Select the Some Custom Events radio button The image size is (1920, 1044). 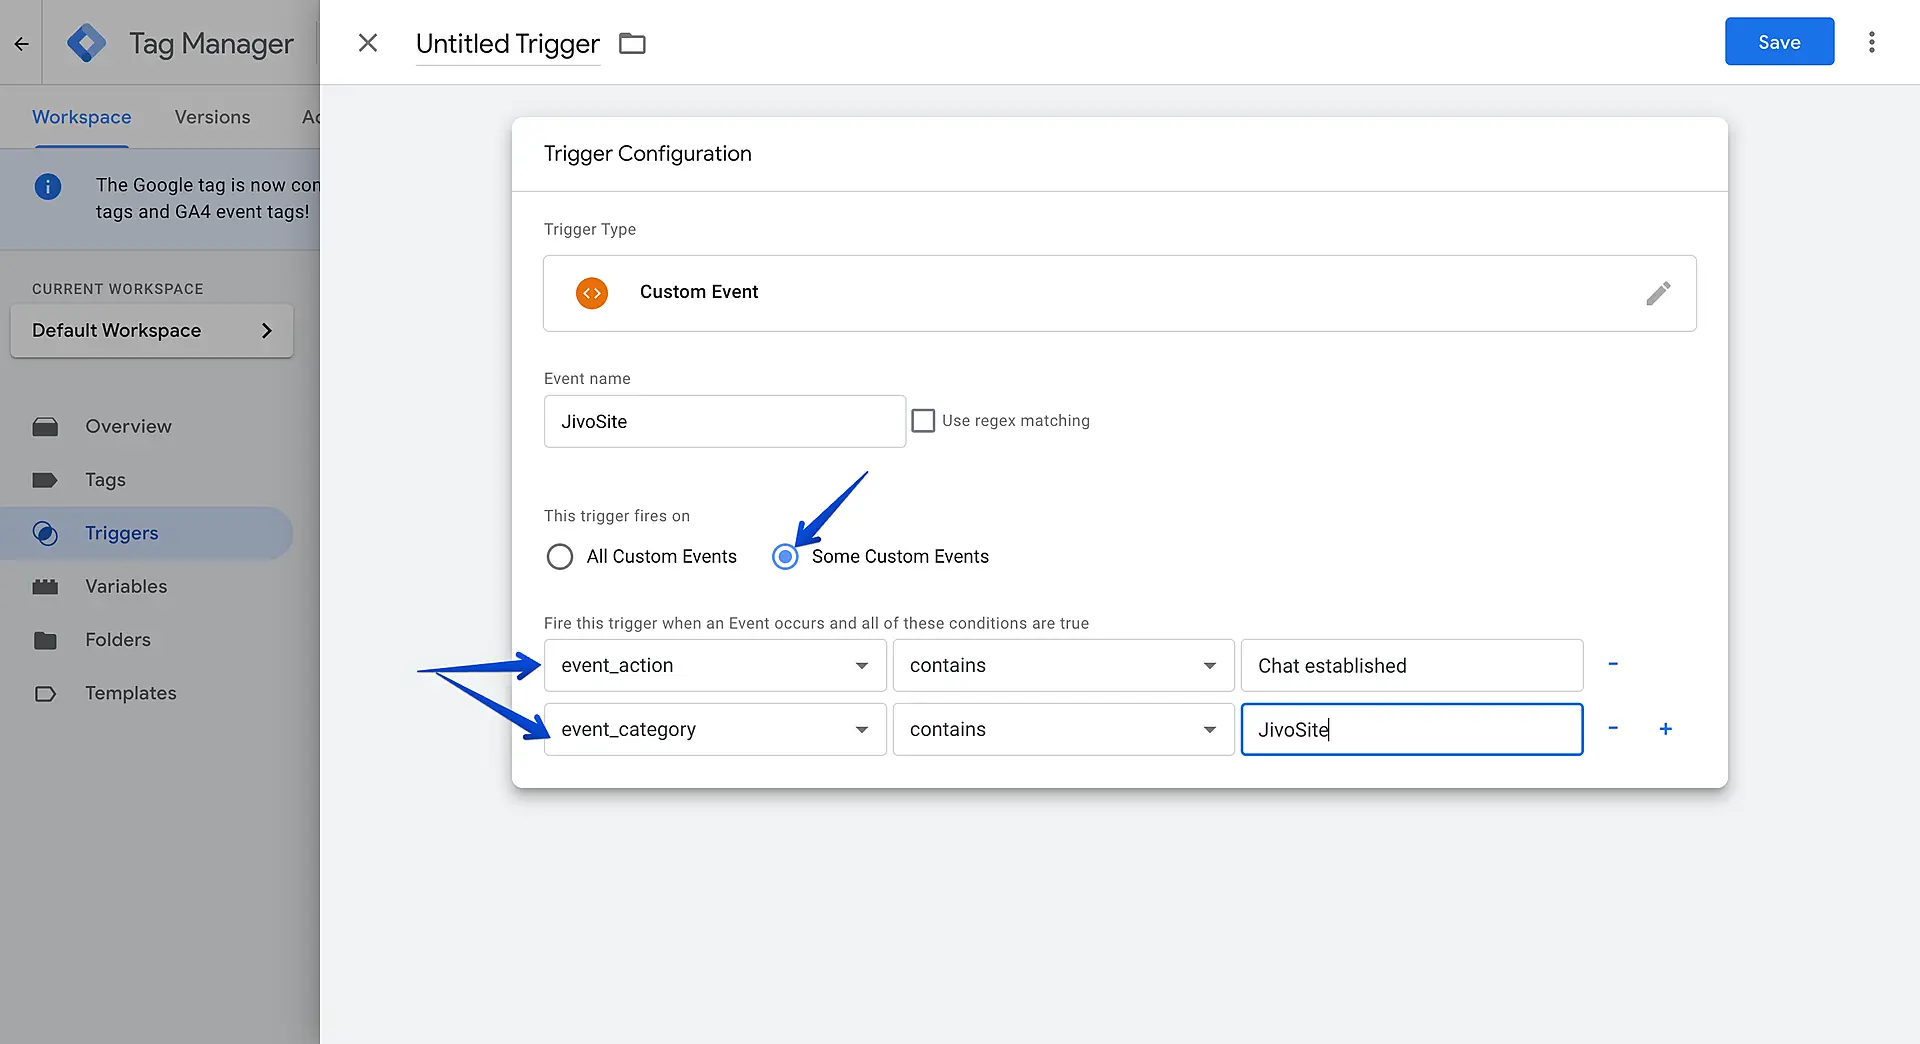coord(786,557)
